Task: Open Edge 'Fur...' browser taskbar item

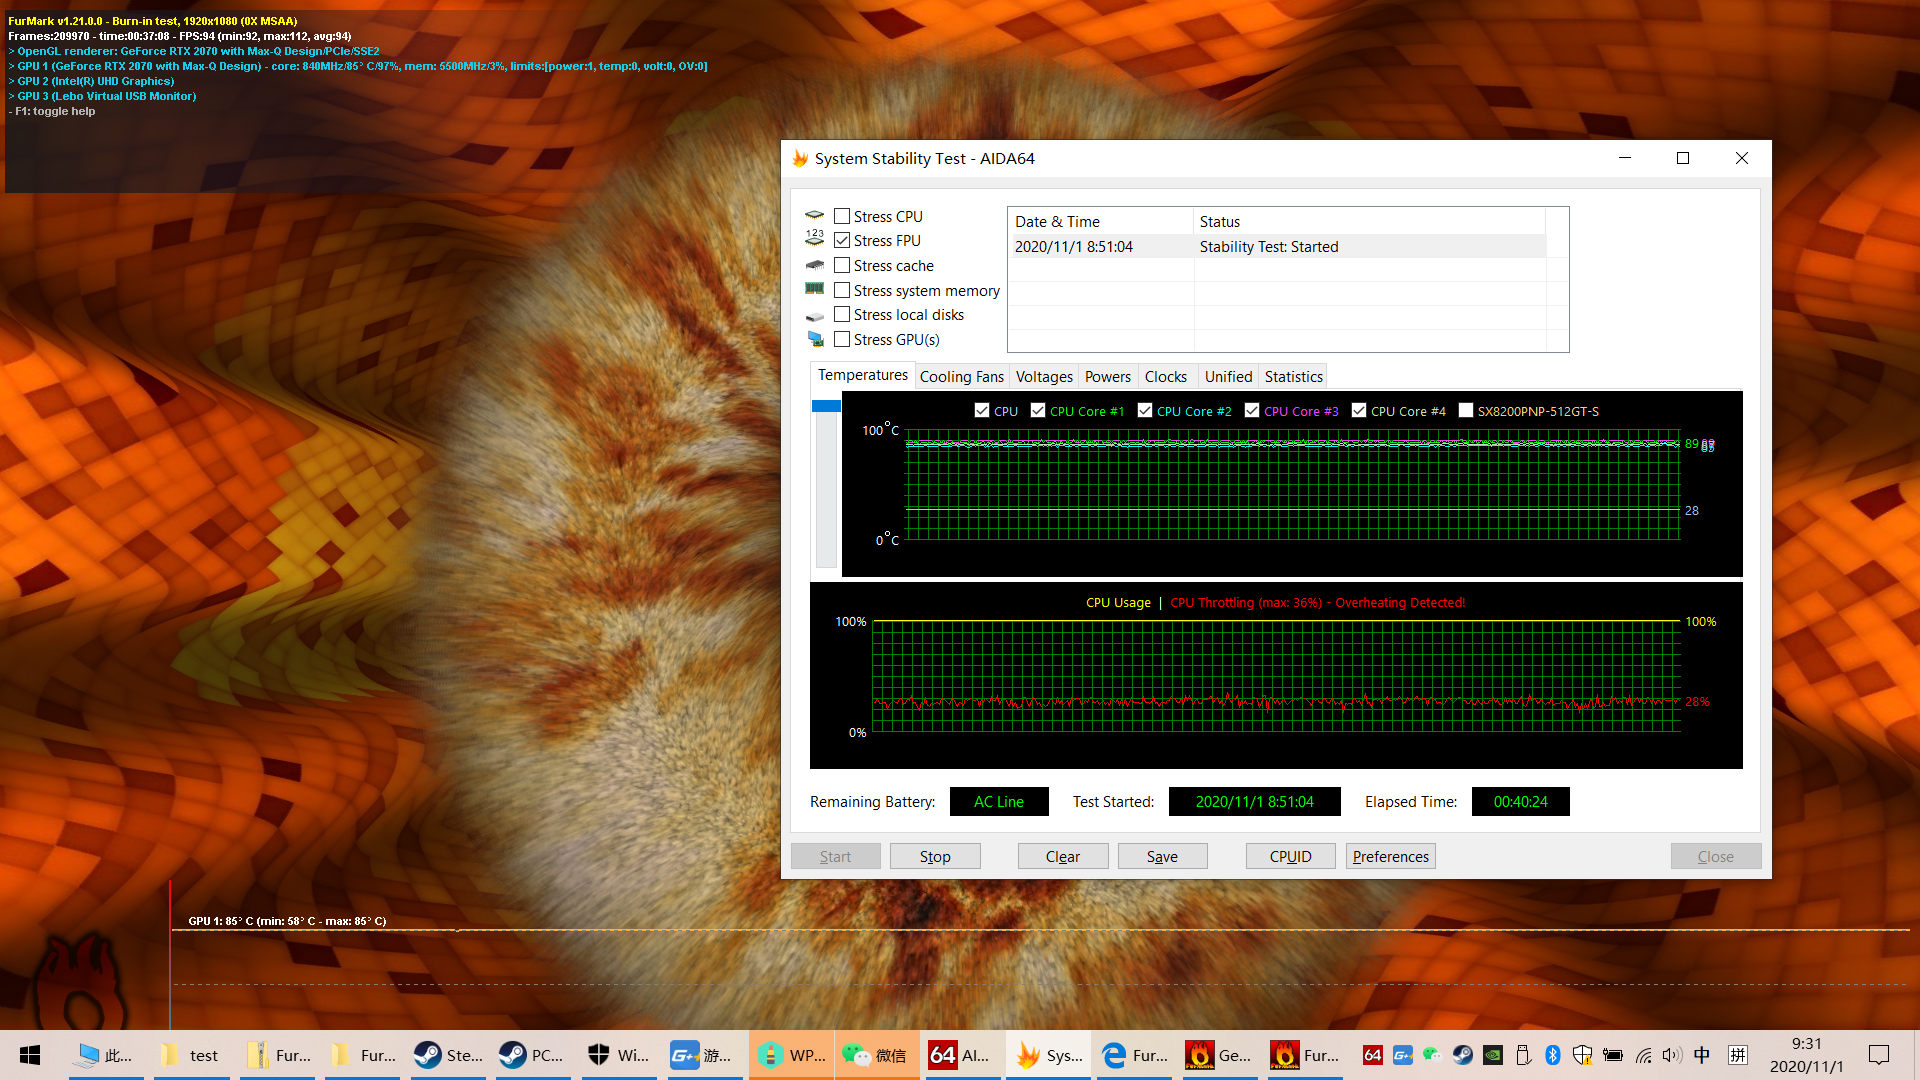Action: (1132, 1055)
